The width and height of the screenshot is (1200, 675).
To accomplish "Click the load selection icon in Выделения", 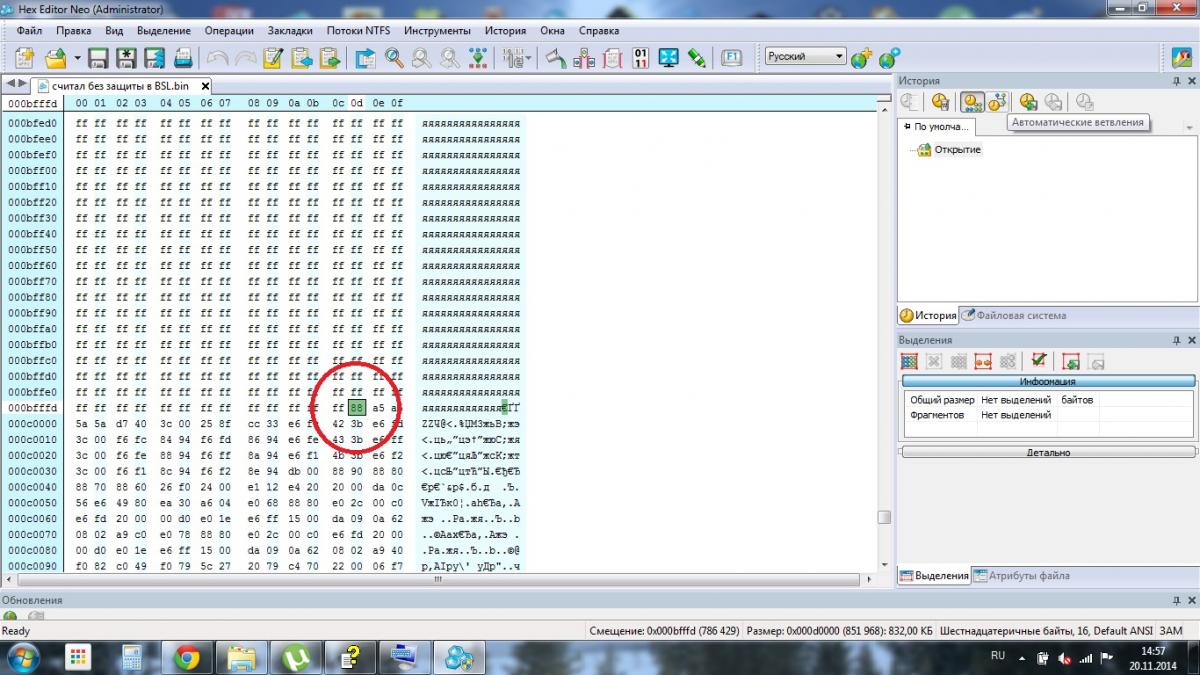I will tap(1071, 362).
